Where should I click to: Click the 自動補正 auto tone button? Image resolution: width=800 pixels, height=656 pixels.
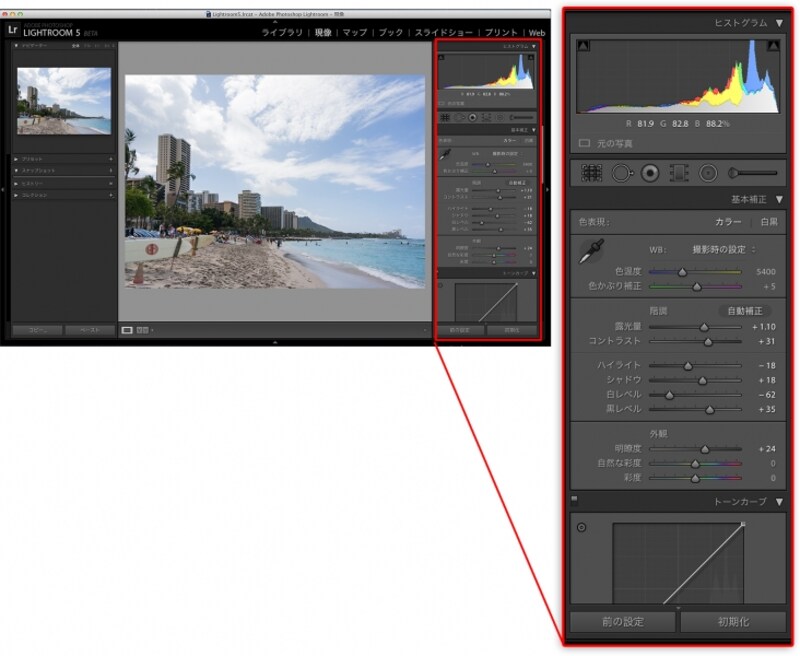coord(744,311)
